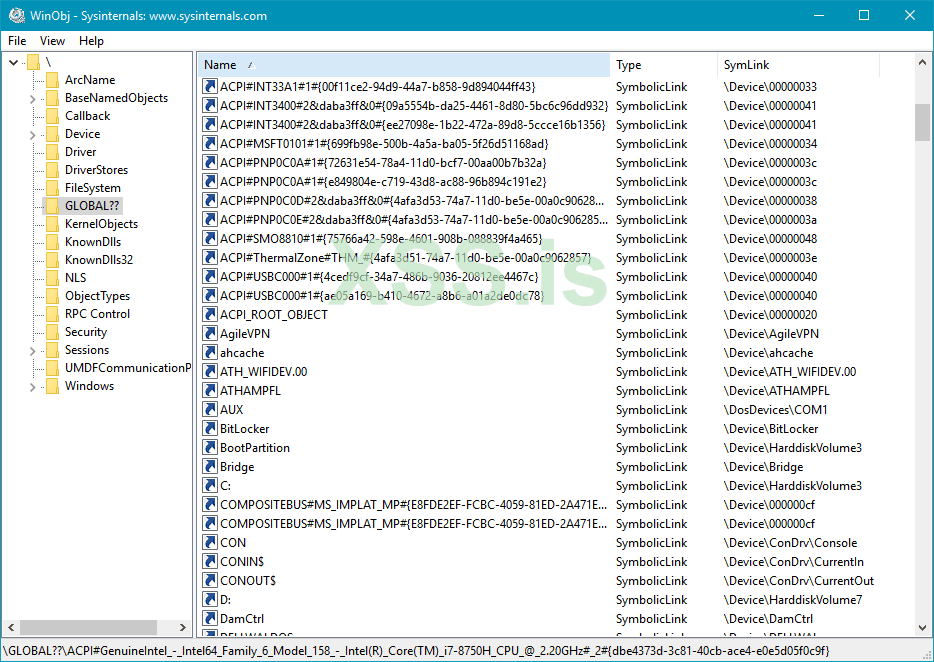This screenshot has width=934, height=662.
Task: Click the symlink icon next to ATH_WIFIDEV.00
Action: [x=210, y=372]
